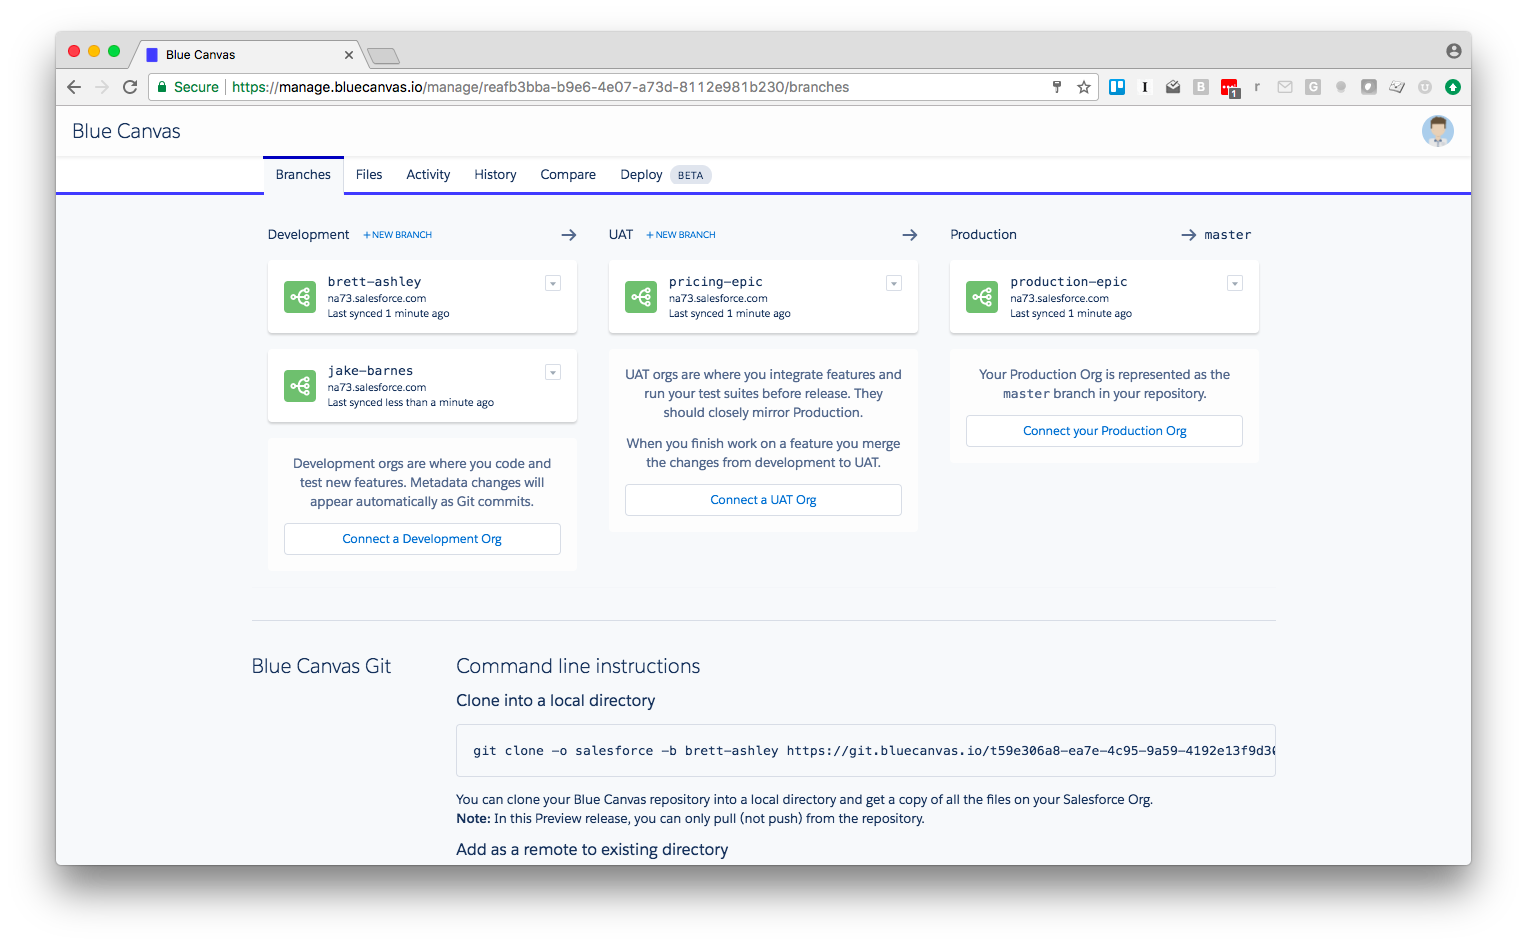Open the Deploy BETA tab
Image resolution: width=1527 pixels, height=945 pixels.
coord(665,175)
